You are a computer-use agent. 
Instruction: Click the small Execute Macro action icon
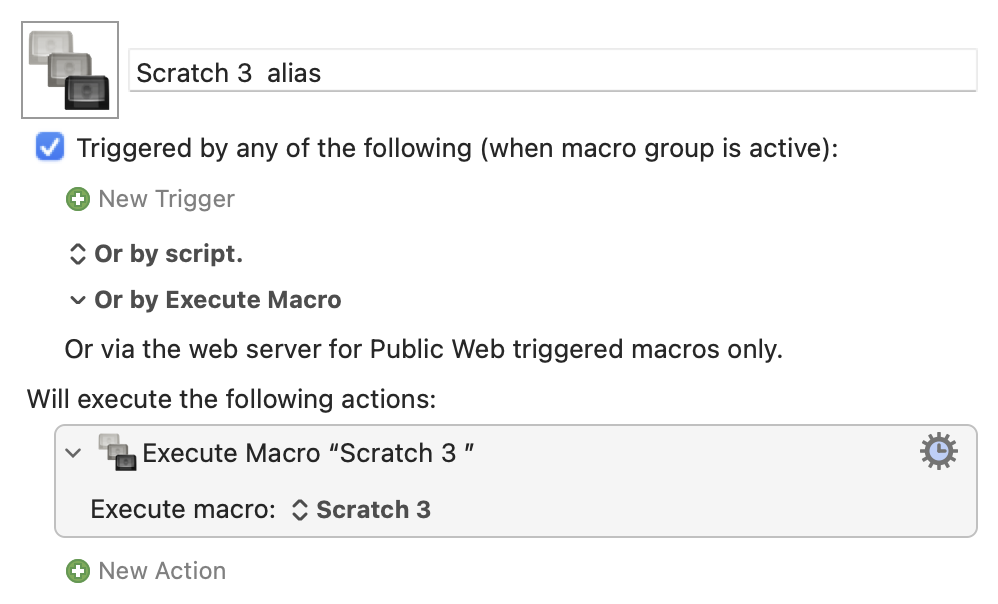click(x=117, y=452)
